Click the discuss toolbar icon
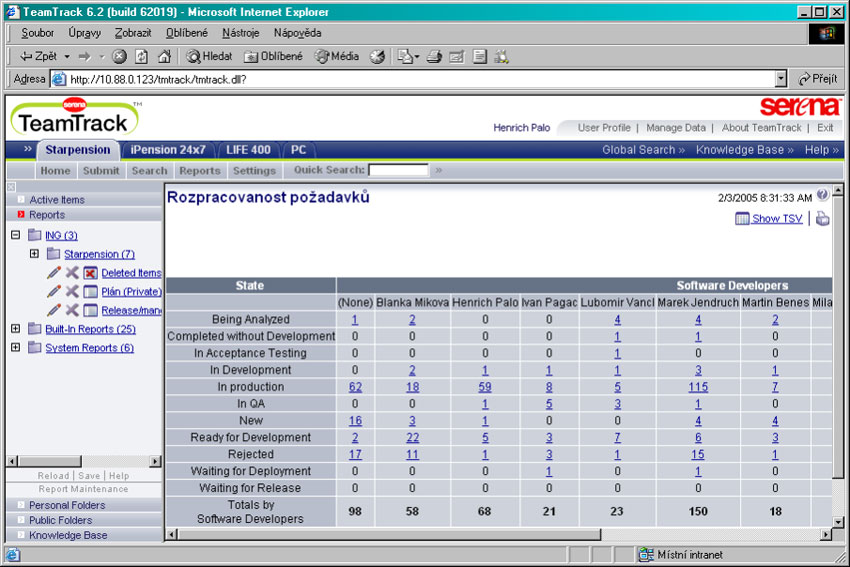Screen dimensions: 850x567 click(x=480, y=56)
